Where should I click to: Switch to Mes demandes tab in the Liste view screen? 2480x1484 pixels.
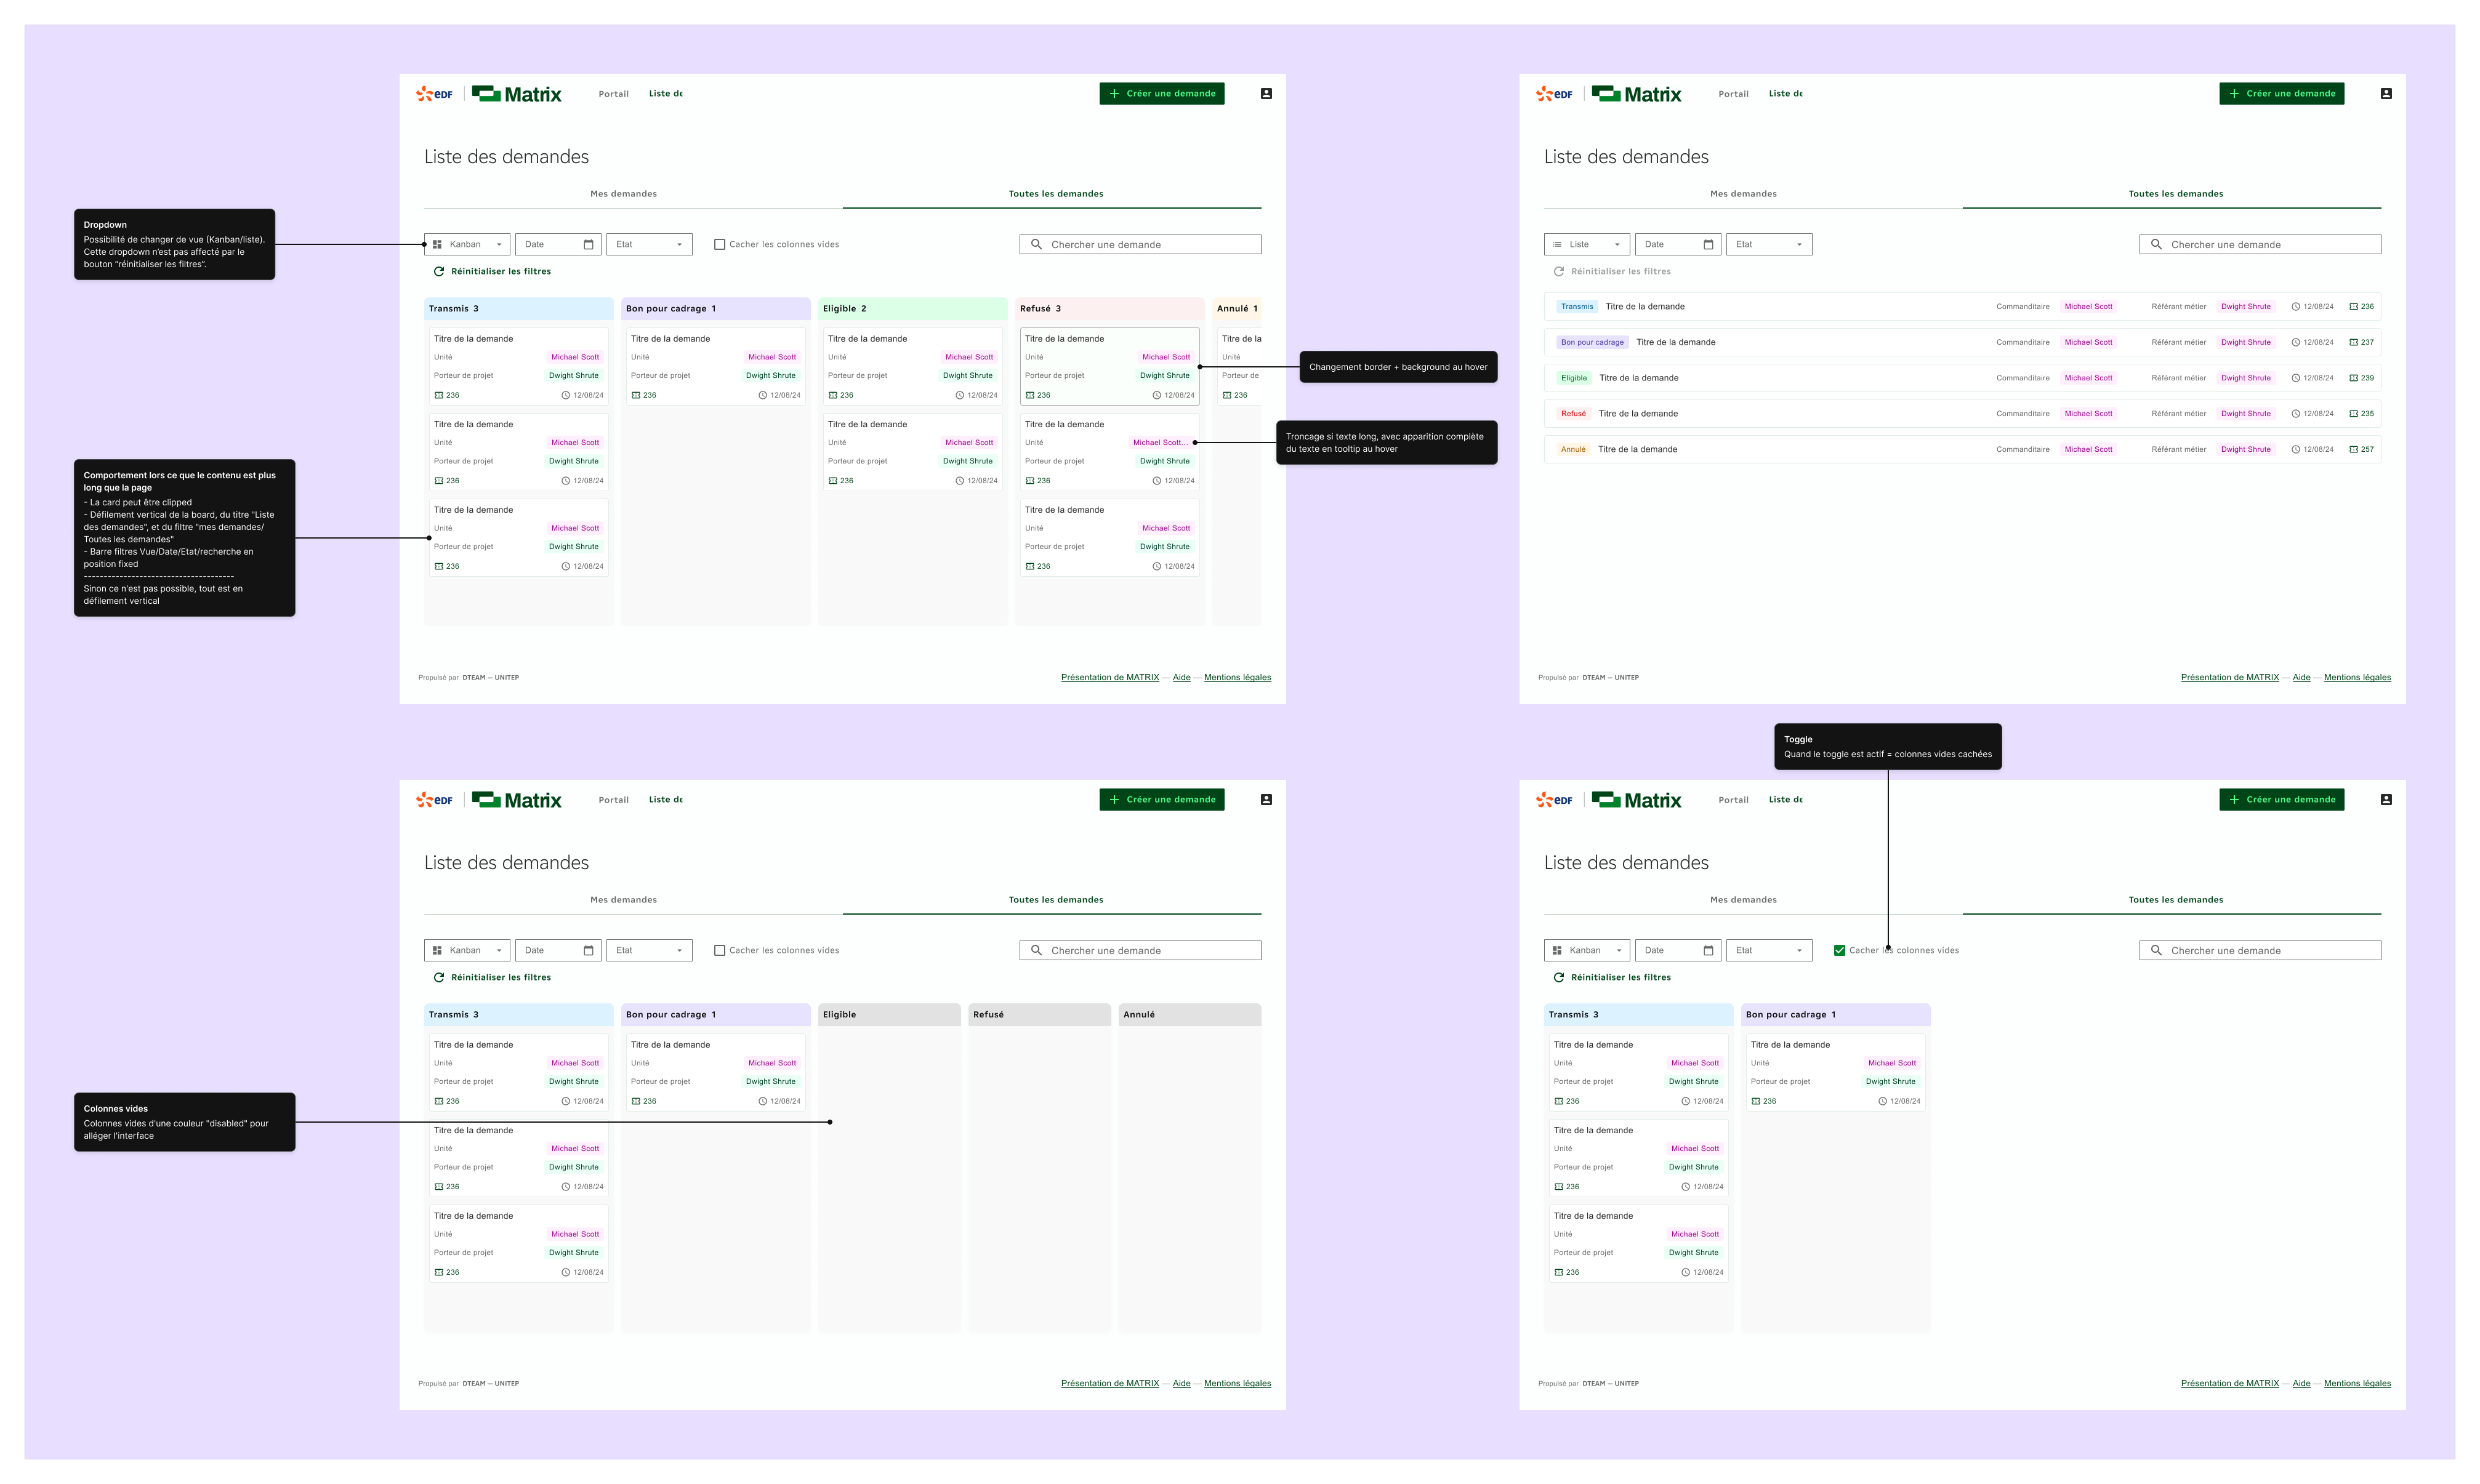coord(1743,194)
